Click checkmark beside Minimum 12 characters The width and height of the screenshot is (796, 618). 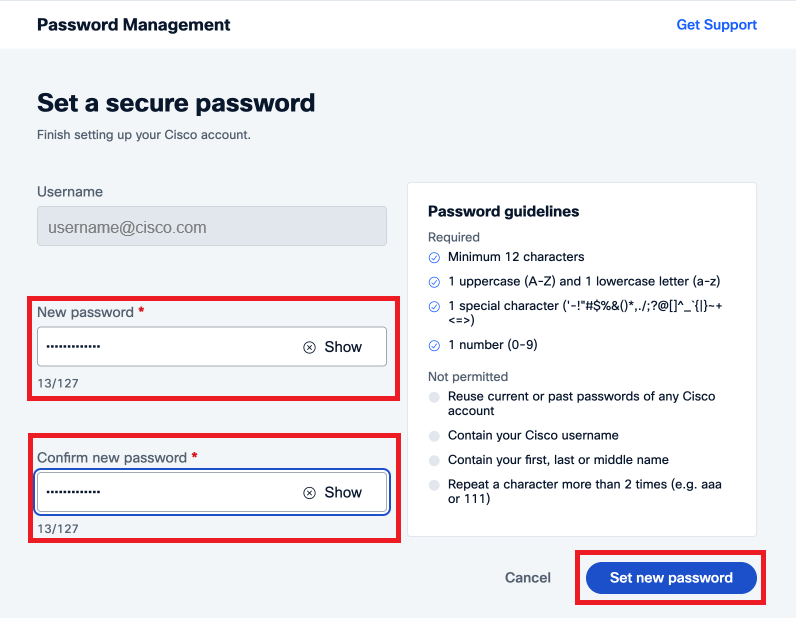[x=434, y=257]
